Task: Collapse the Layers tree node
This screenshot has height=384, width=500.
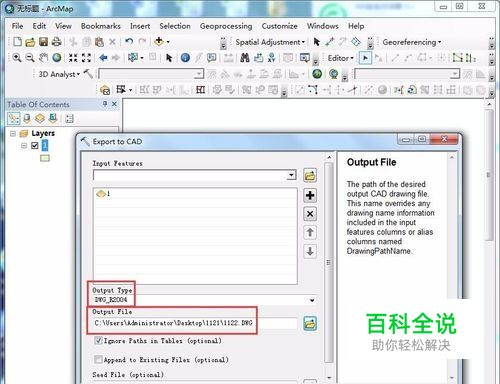Action: 13,134
